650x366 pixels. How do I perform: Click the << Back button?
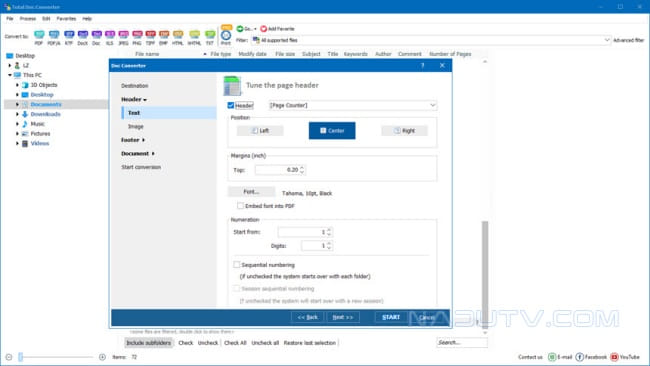(308, 317)
